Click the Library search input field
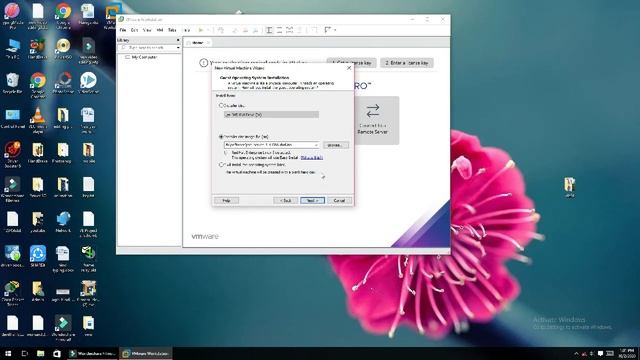The image size is (640, 360). [148, 48]
